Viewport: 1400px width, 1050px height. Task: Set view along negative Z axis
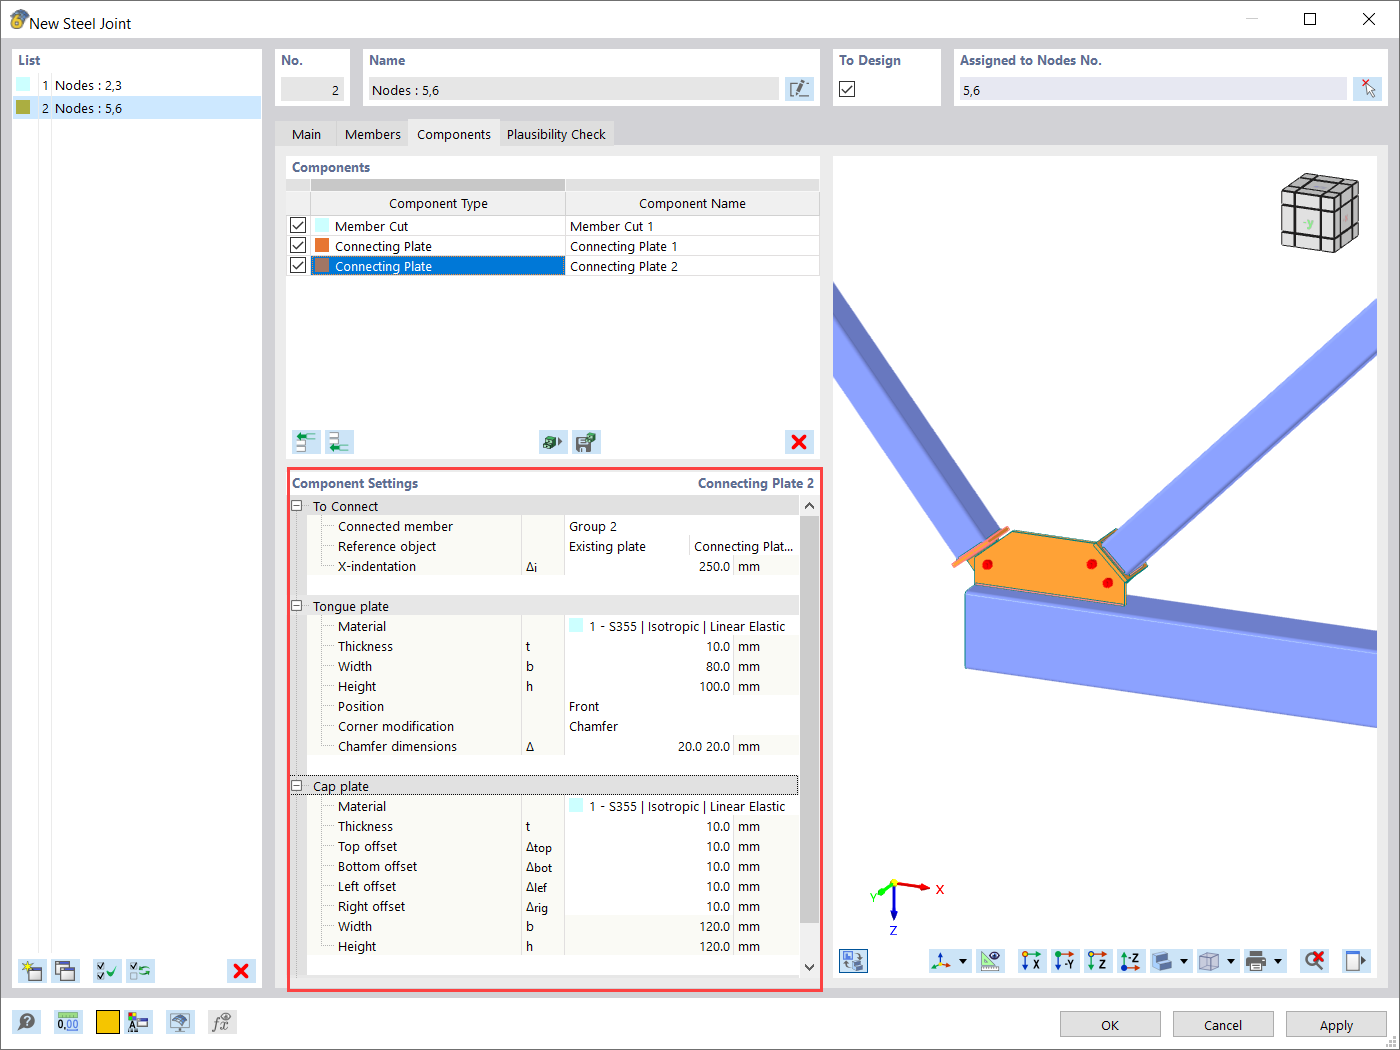coord(1131,961)
